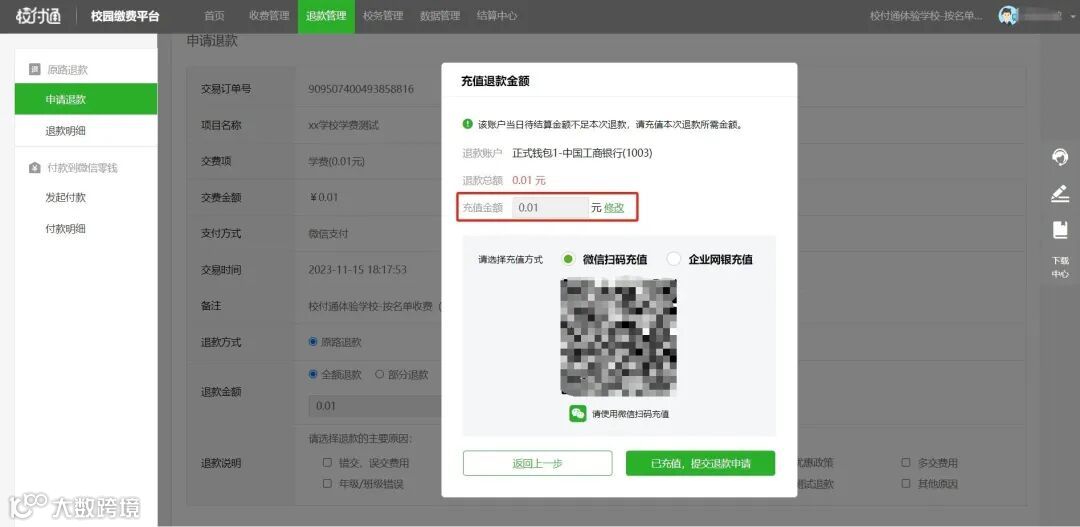Viewport: 1080px width, 527px height.
Task: Open the 结算中心 top menu
Action: point(497,16)
